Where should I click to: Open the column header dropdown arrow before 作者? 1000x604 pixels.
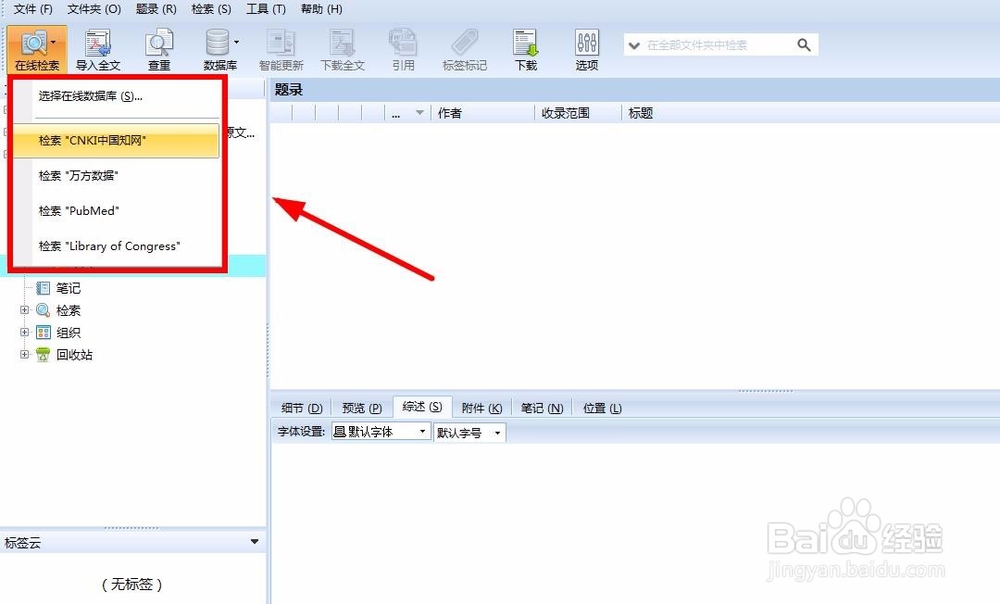pos(420,113)
